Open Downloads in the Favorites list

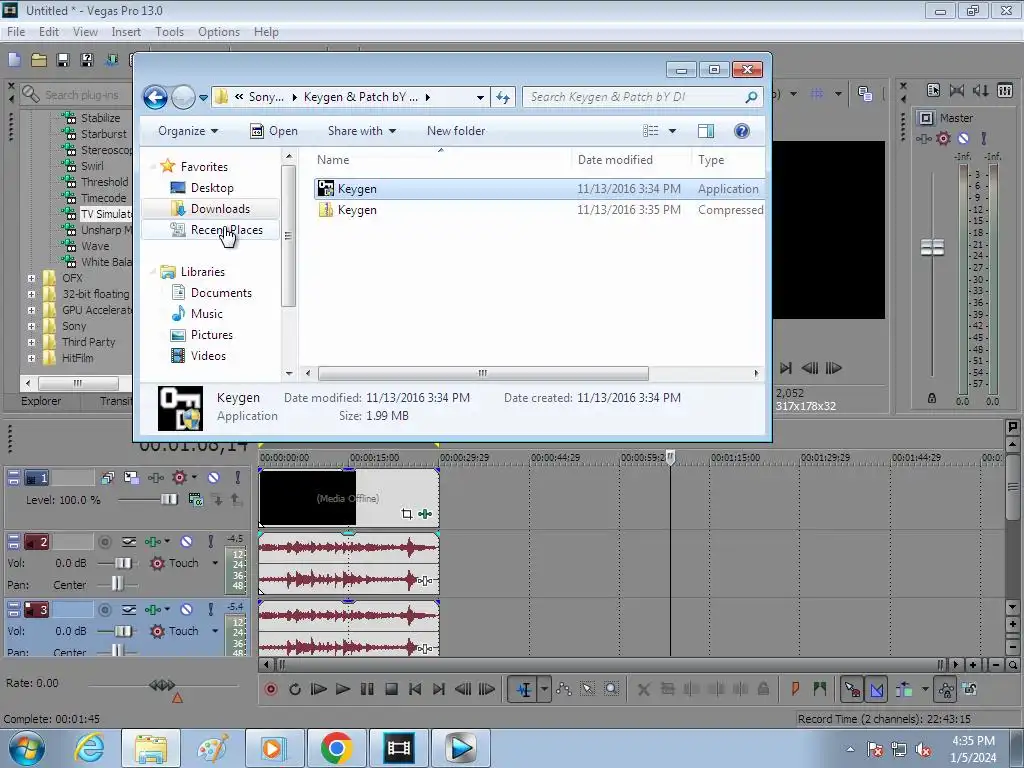pos(220,208)
